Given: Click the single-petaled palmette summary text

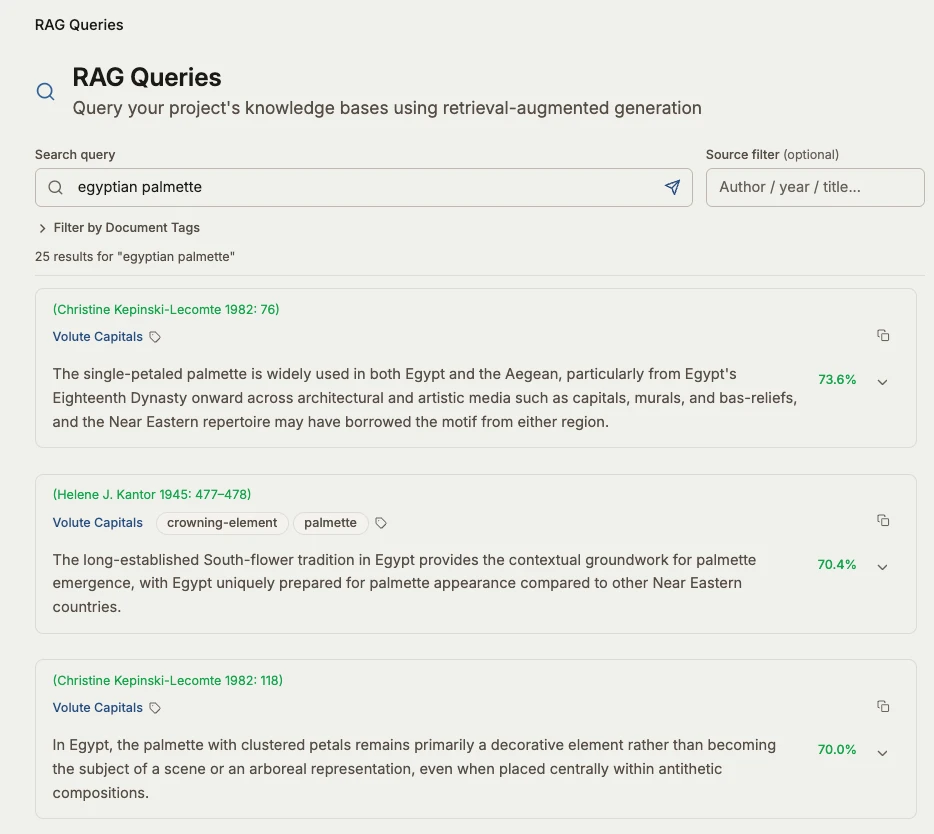Looking at the screenshot, I should pos(425,398).
